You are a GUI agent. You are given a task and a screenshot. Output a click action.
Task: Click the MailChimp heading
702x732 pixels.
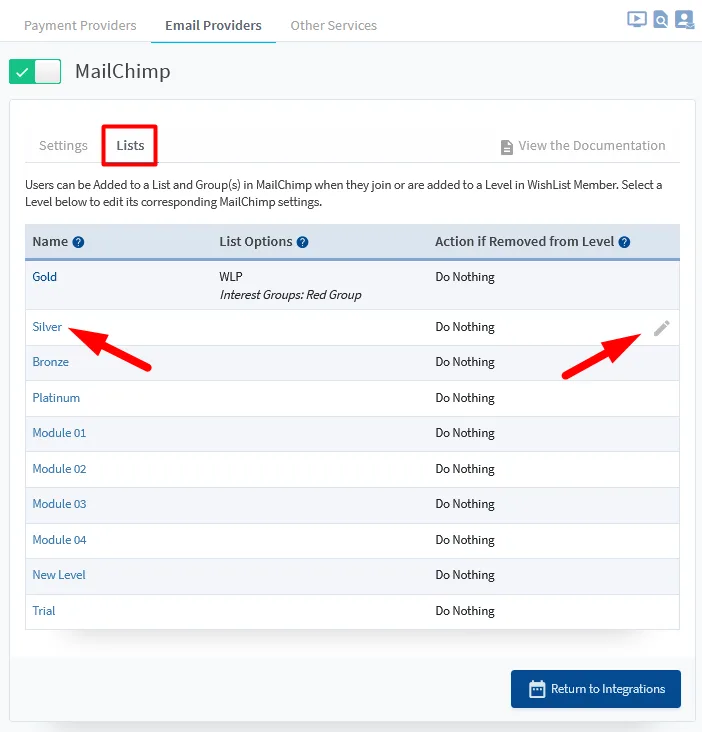[x=123, y=71]
